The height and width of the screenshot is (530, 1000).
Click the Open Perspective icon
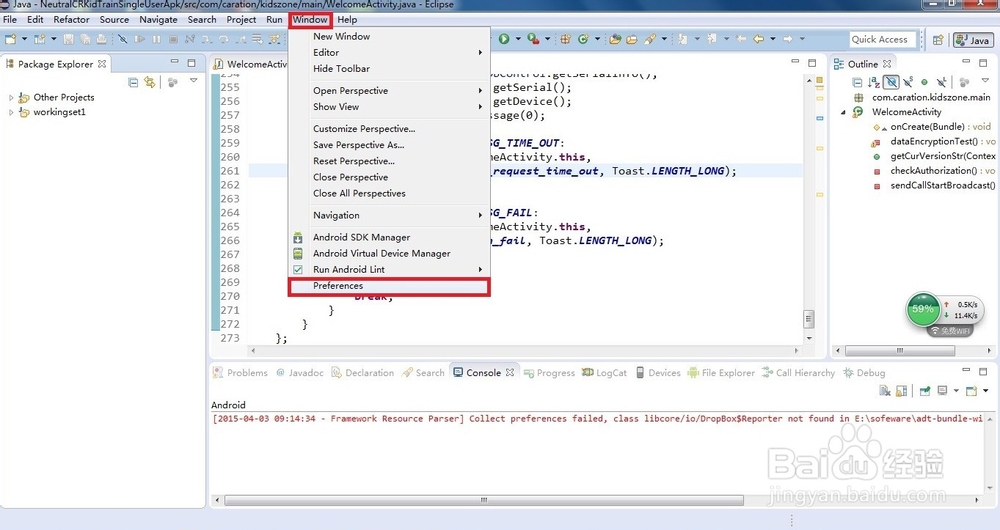938,40
